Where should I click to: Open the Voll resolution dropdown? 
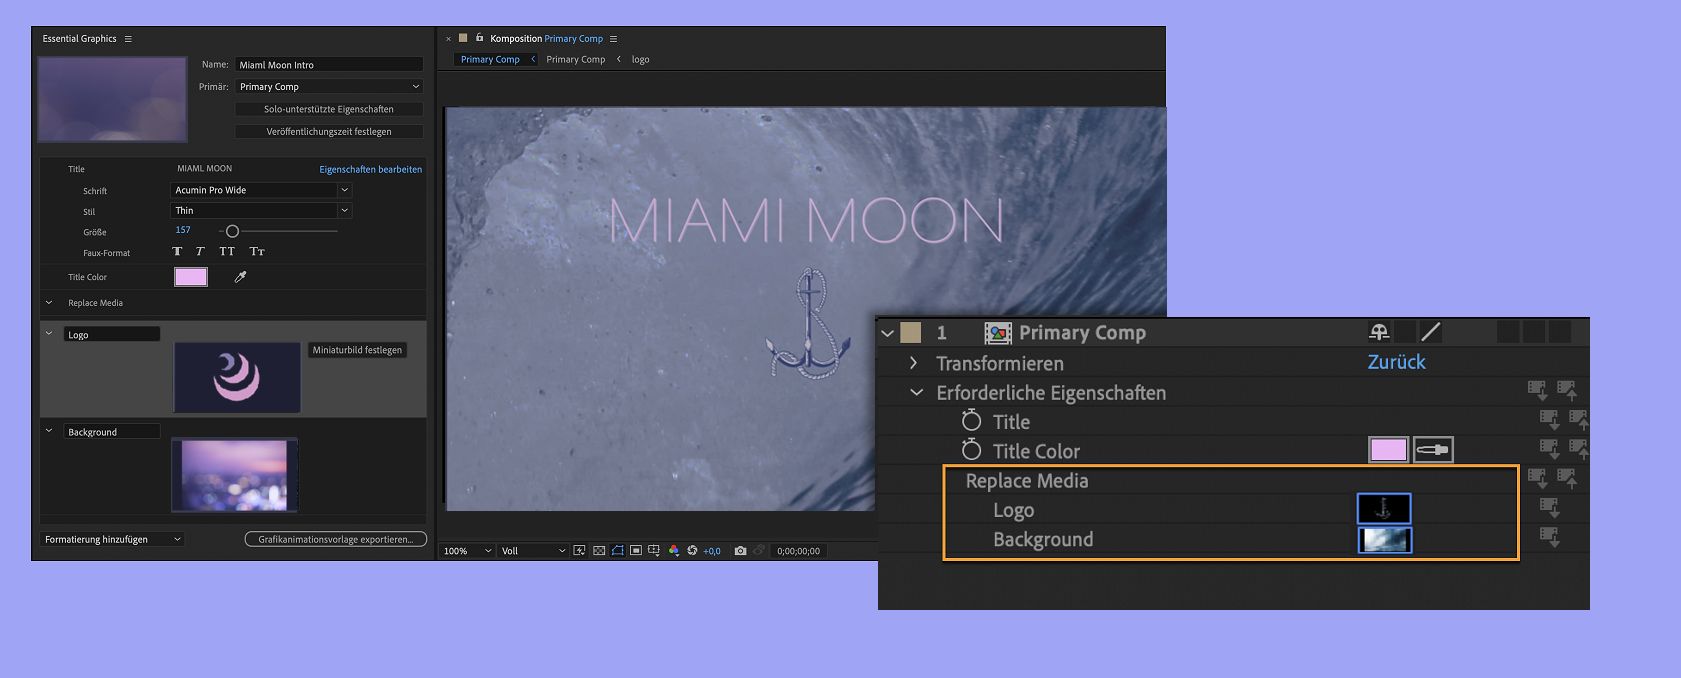tap(533, 551)
